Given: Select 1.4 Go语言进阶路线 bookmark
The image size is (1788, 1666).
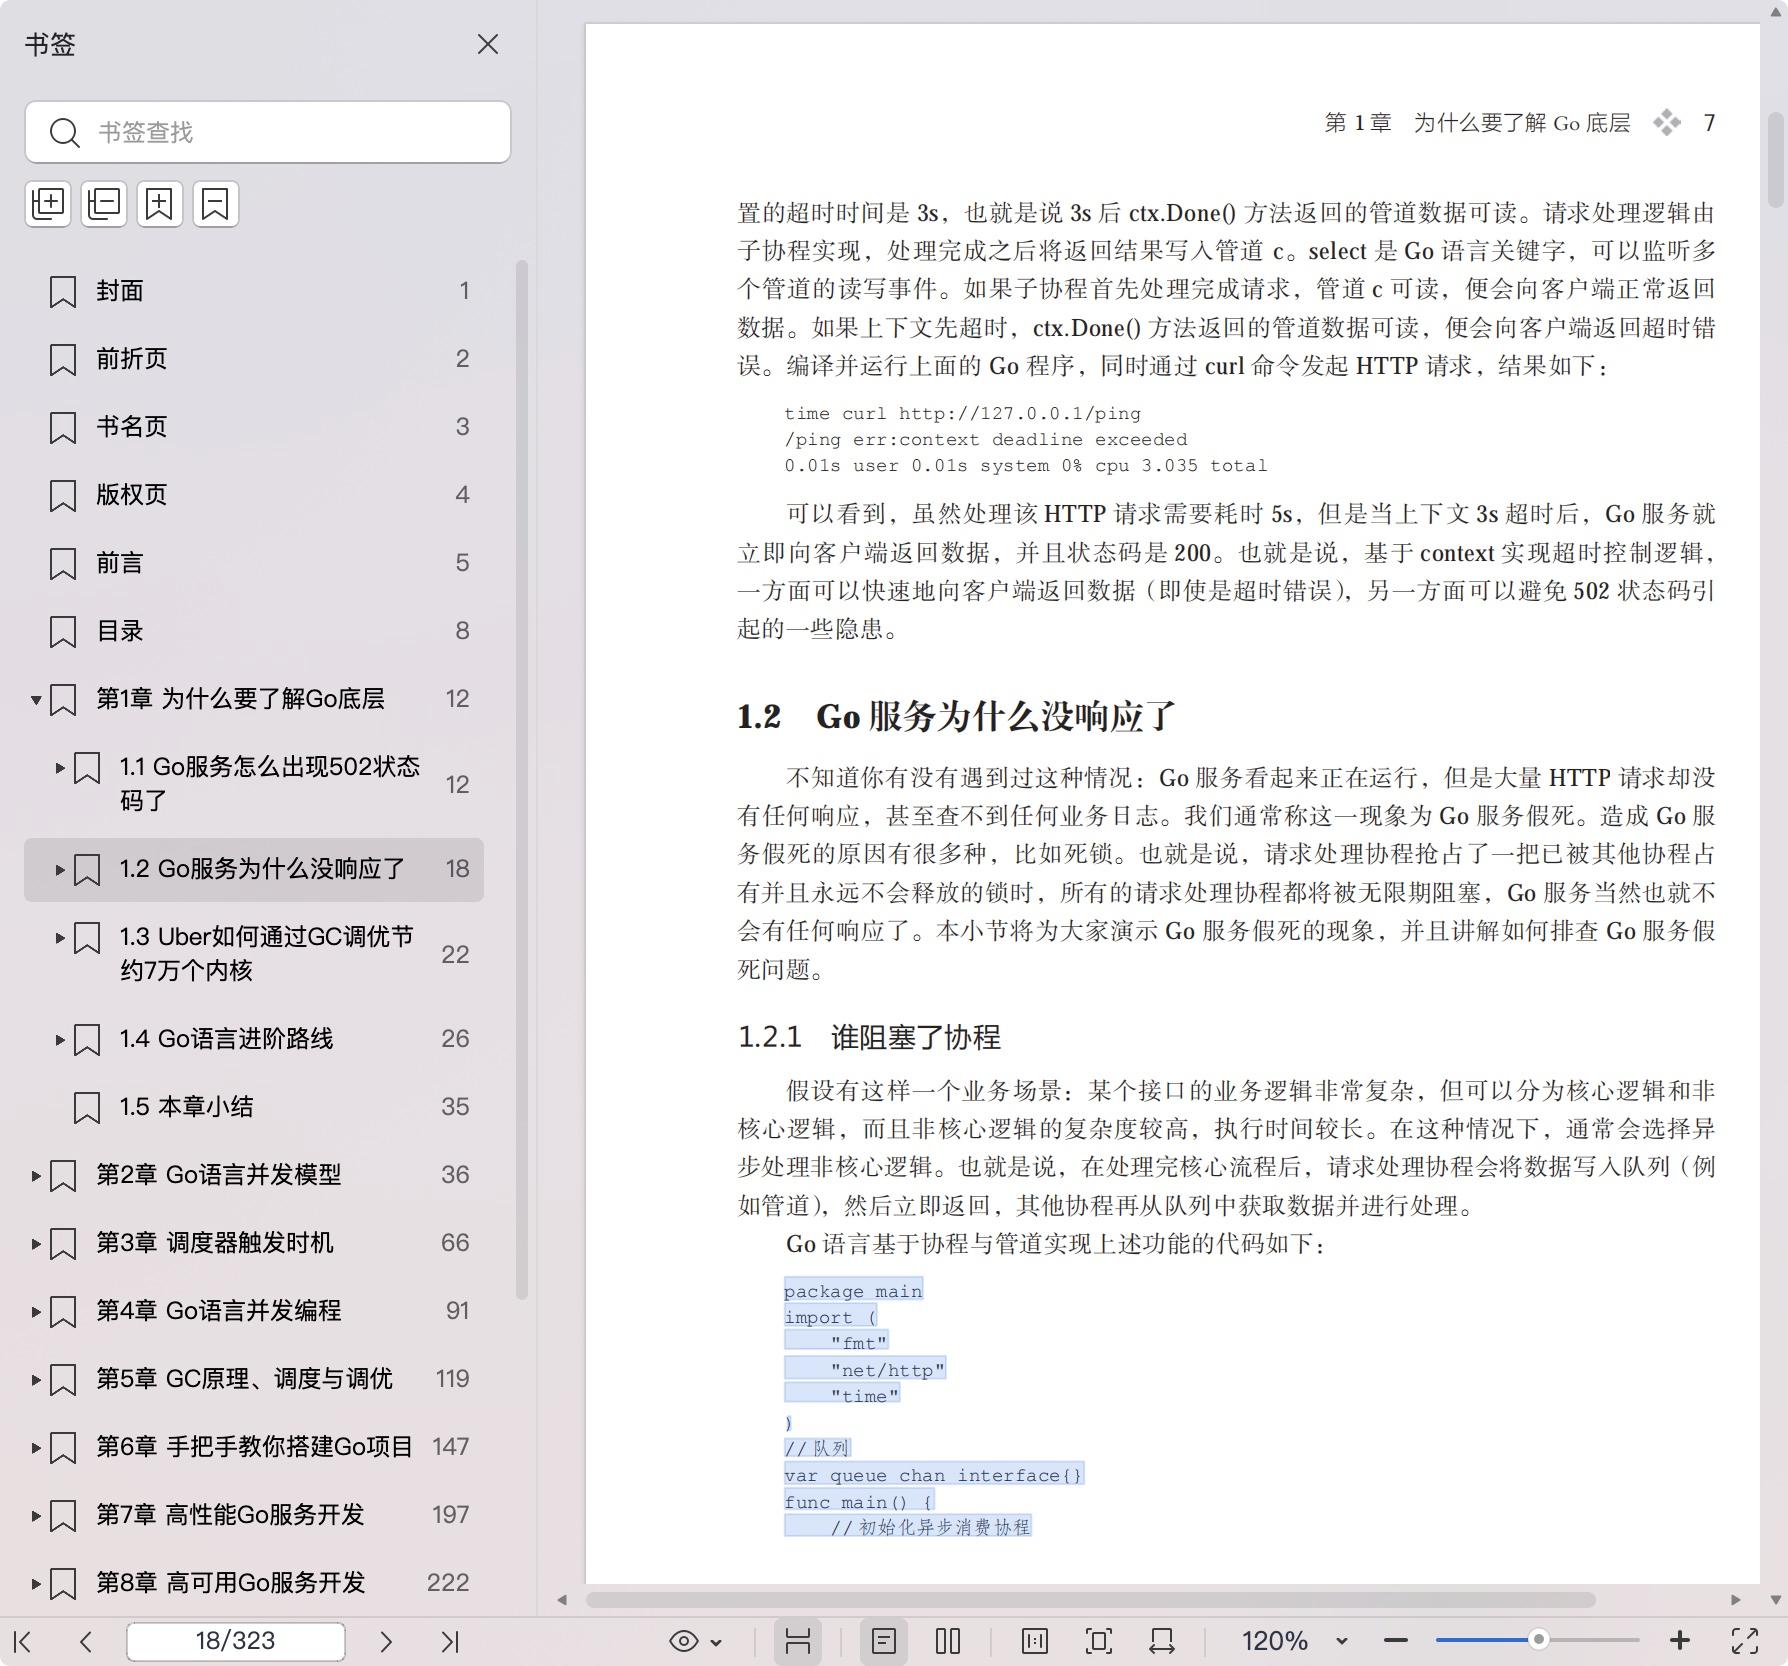Looking at the screenshot, I should pos(226,1039).
